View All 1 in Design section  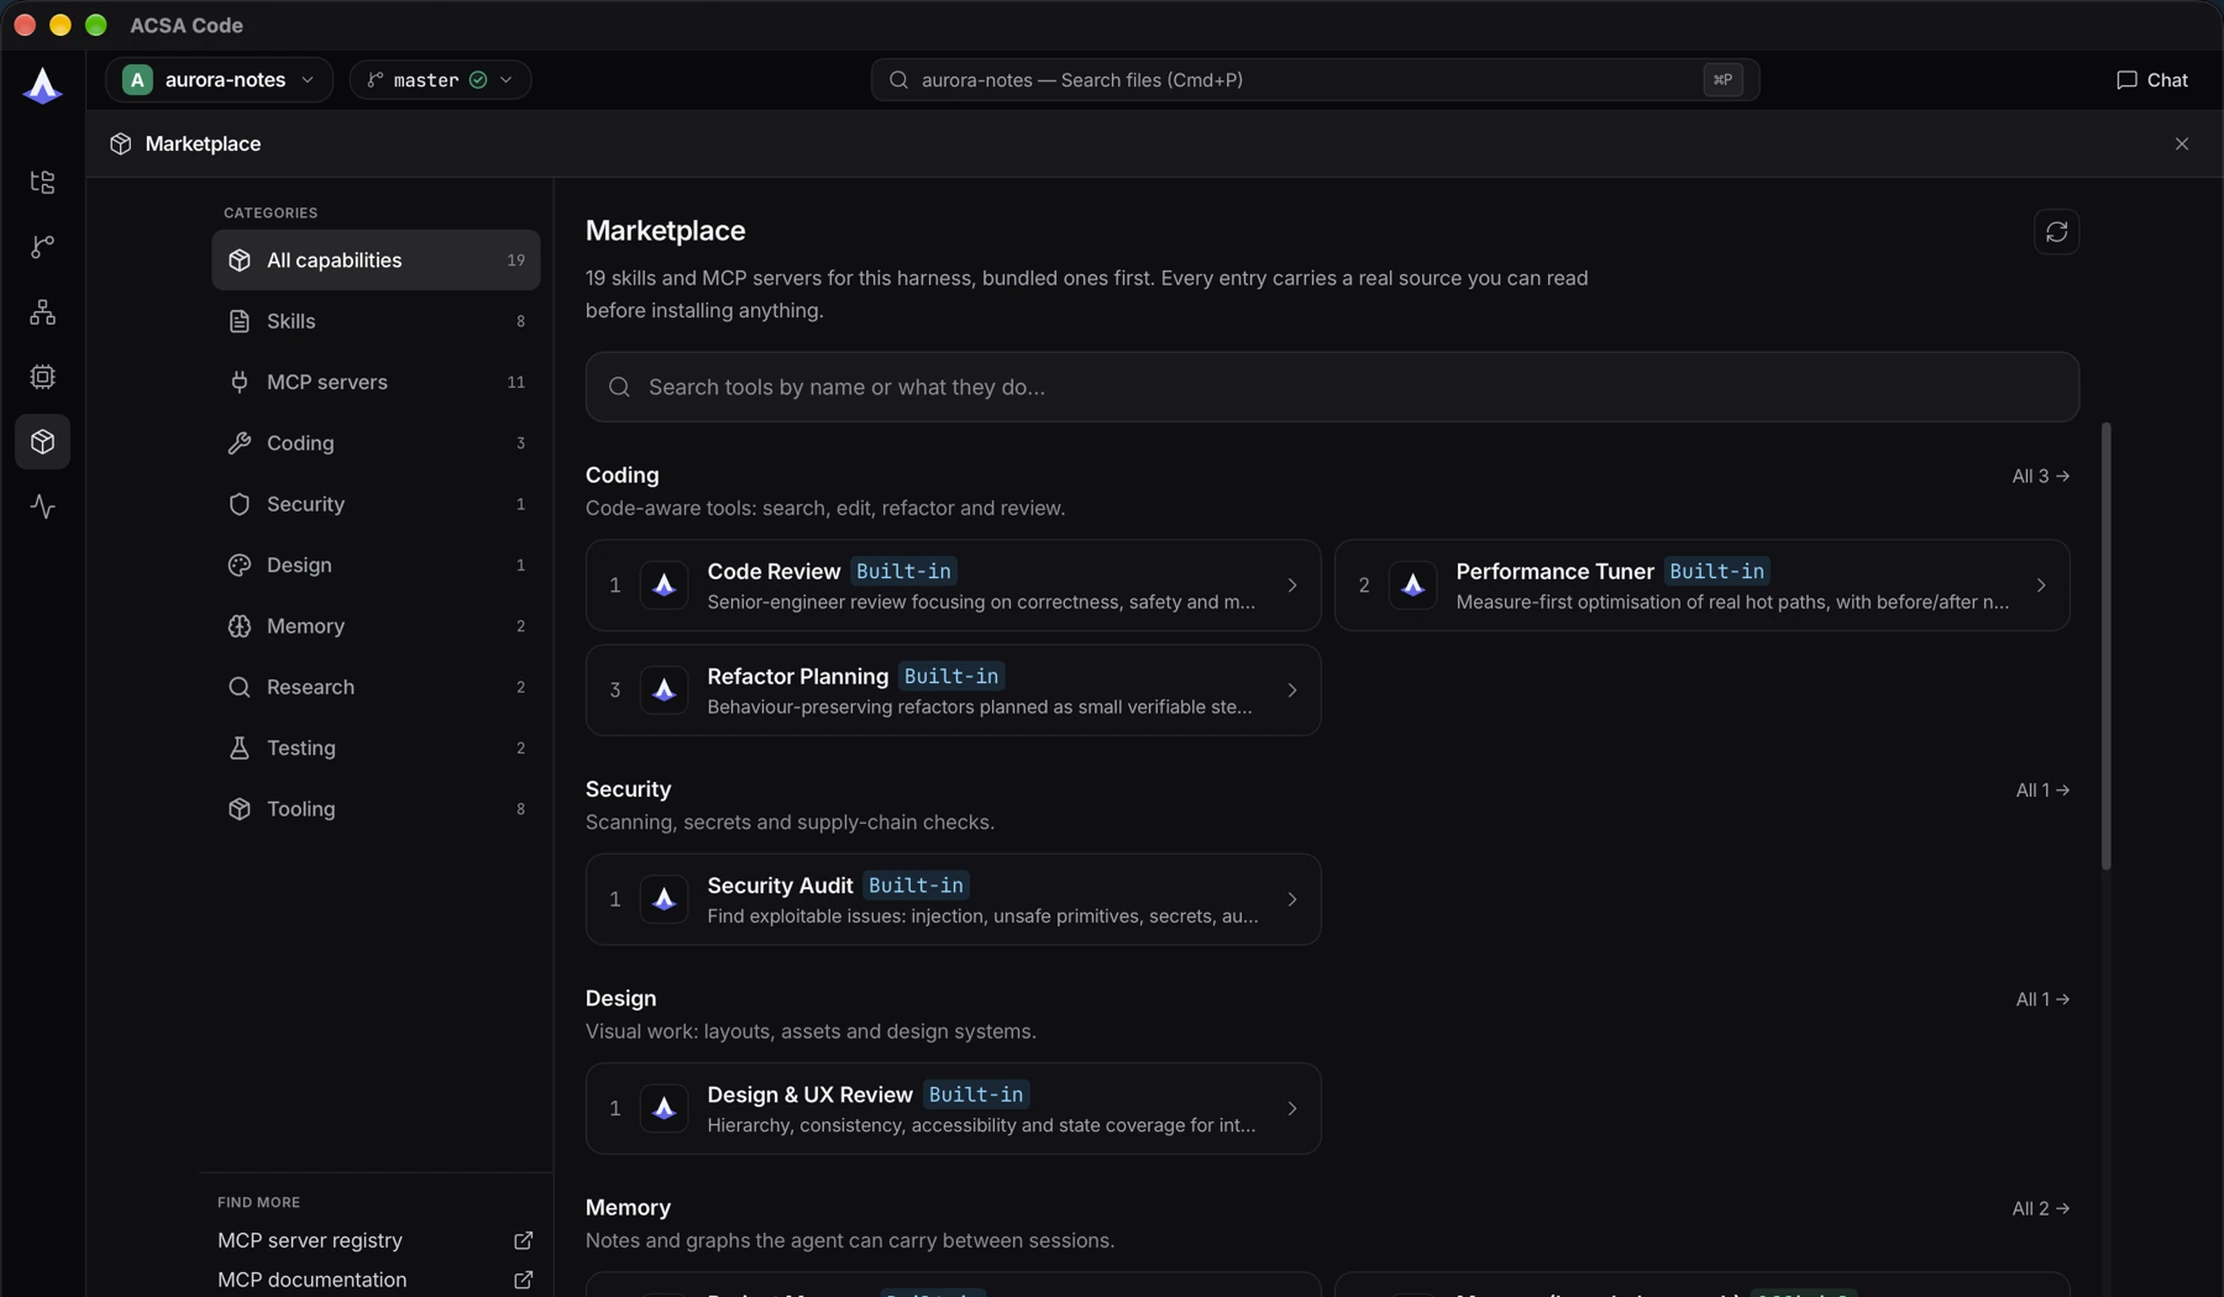click(2042, 999)
